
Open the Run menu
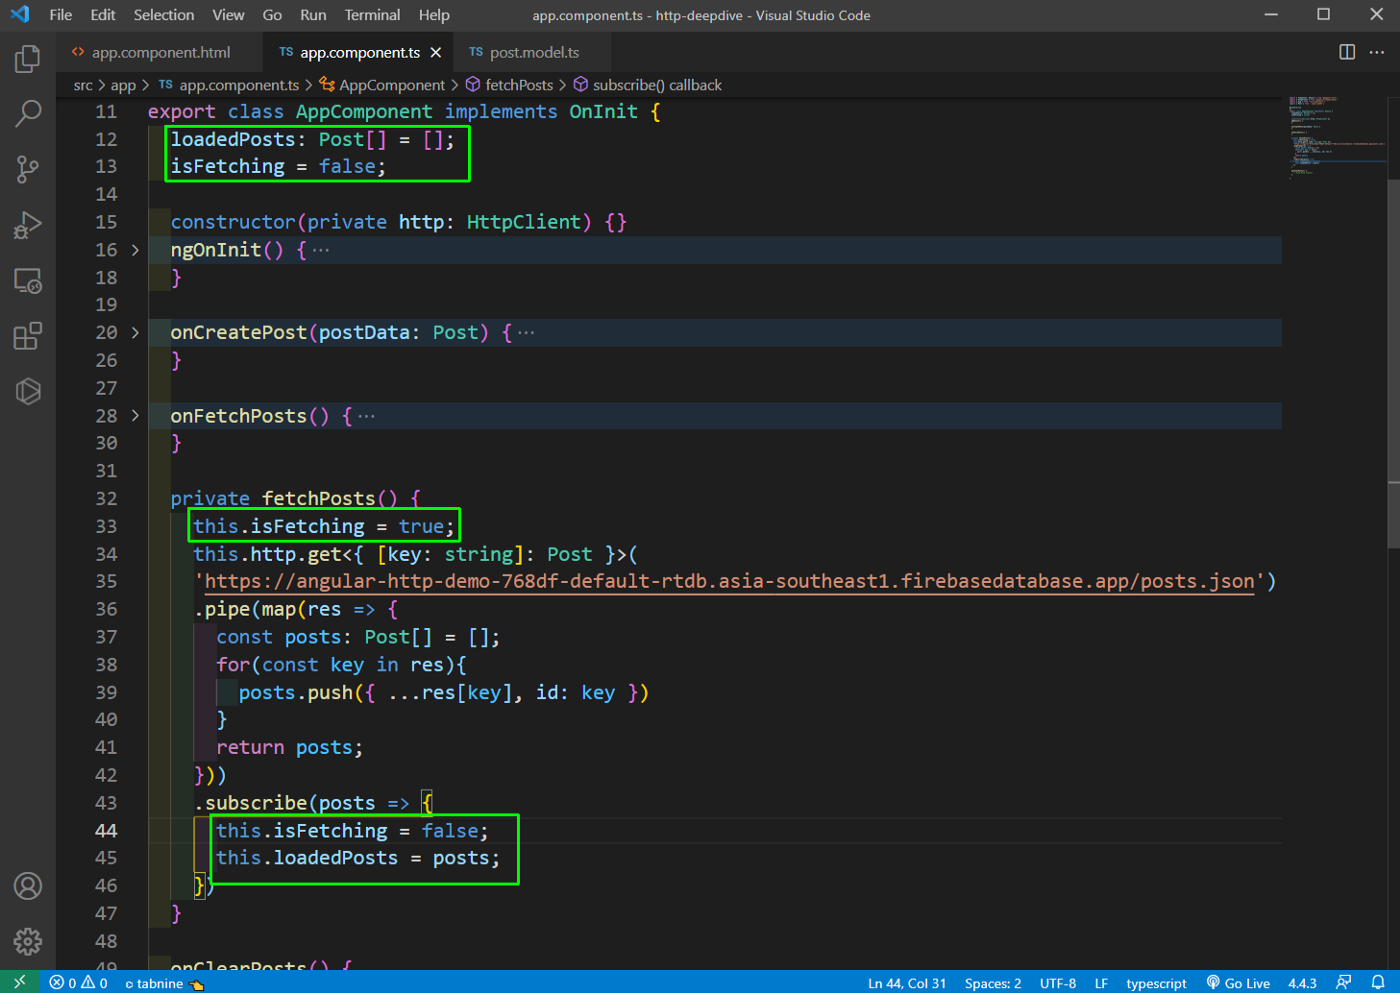coord(313,15)
